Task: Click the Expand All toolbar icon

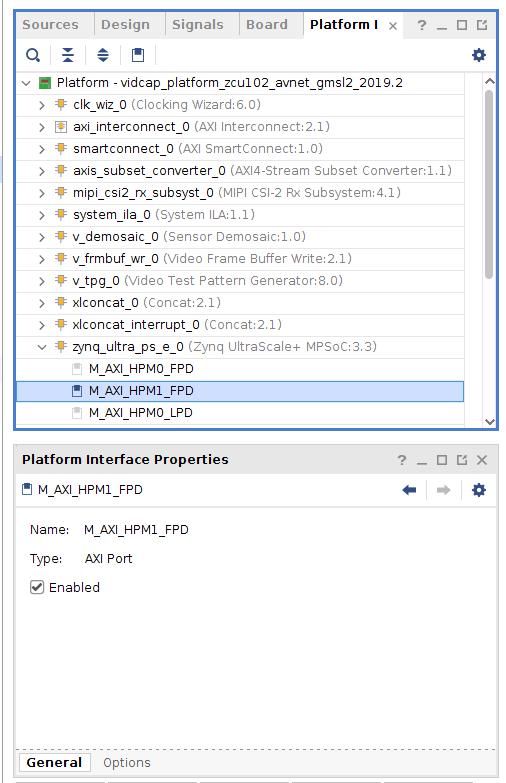Action: [x=102, y=55]
